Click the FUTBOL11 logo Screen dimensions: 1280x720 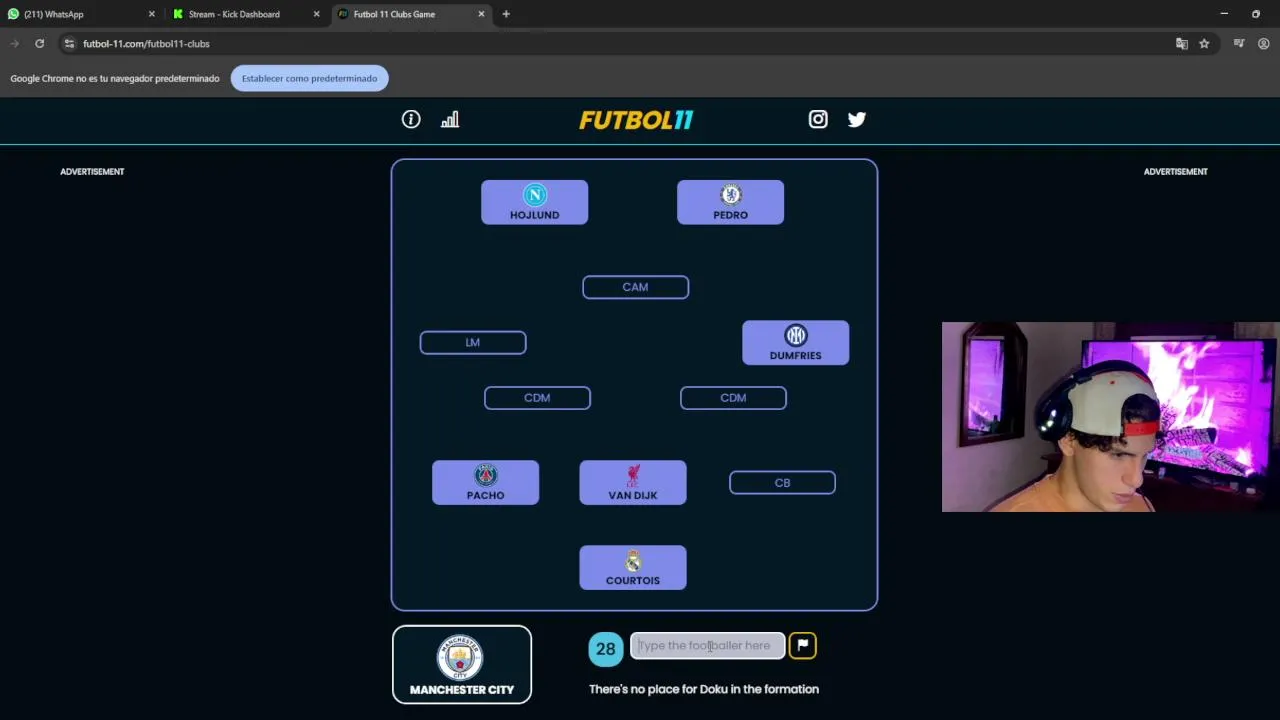pyautogui.click(x=636, y=120)
